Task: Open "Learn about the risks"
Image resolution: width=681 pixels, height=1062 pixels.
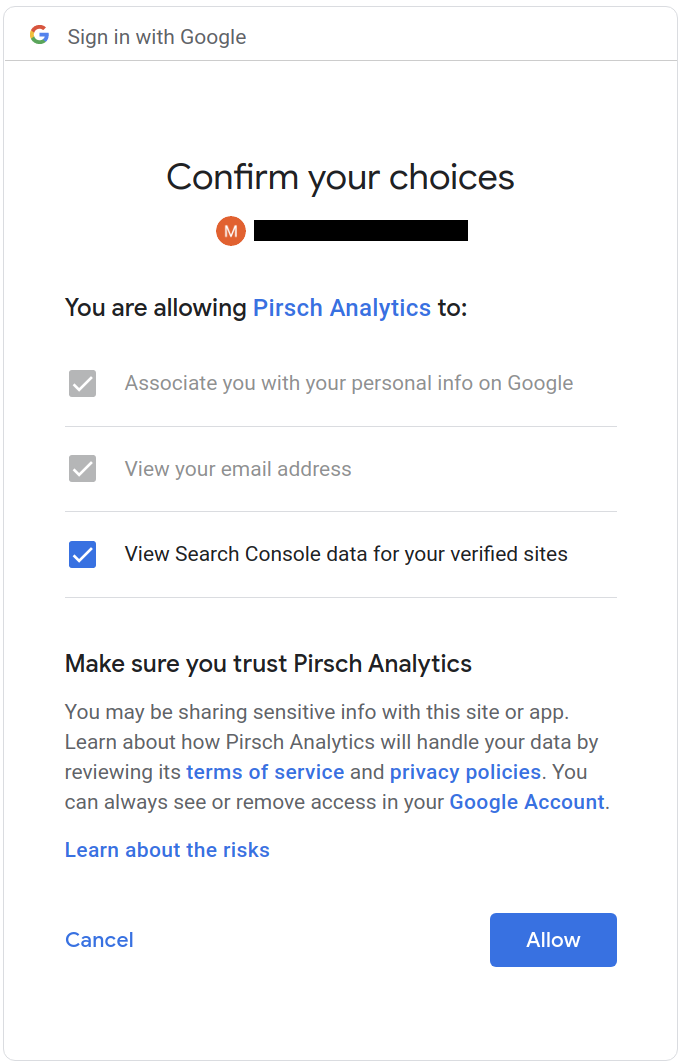Action: (167, 850)
